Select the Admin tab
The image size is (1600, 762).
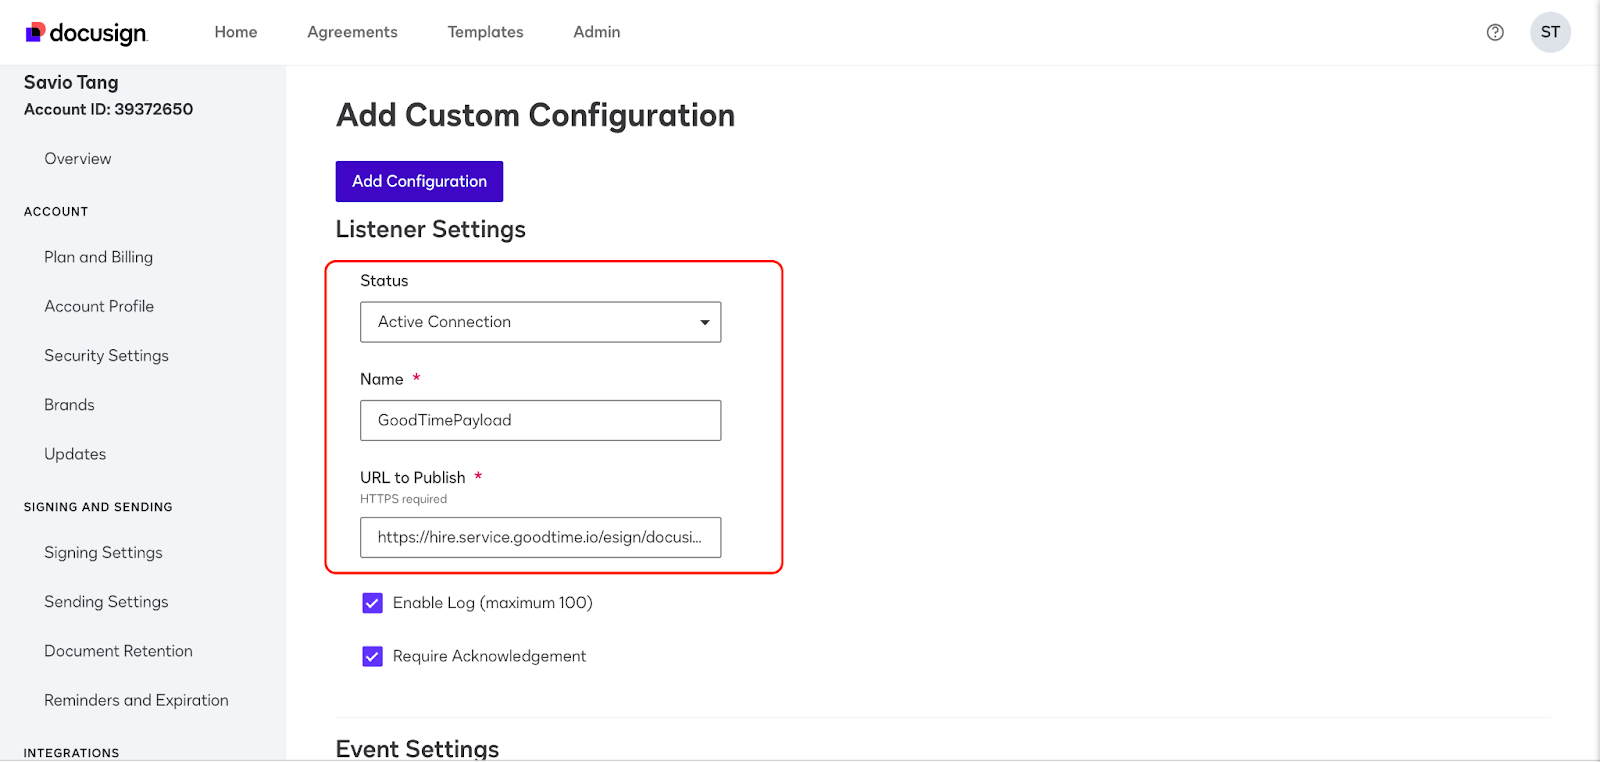[597, 32]
